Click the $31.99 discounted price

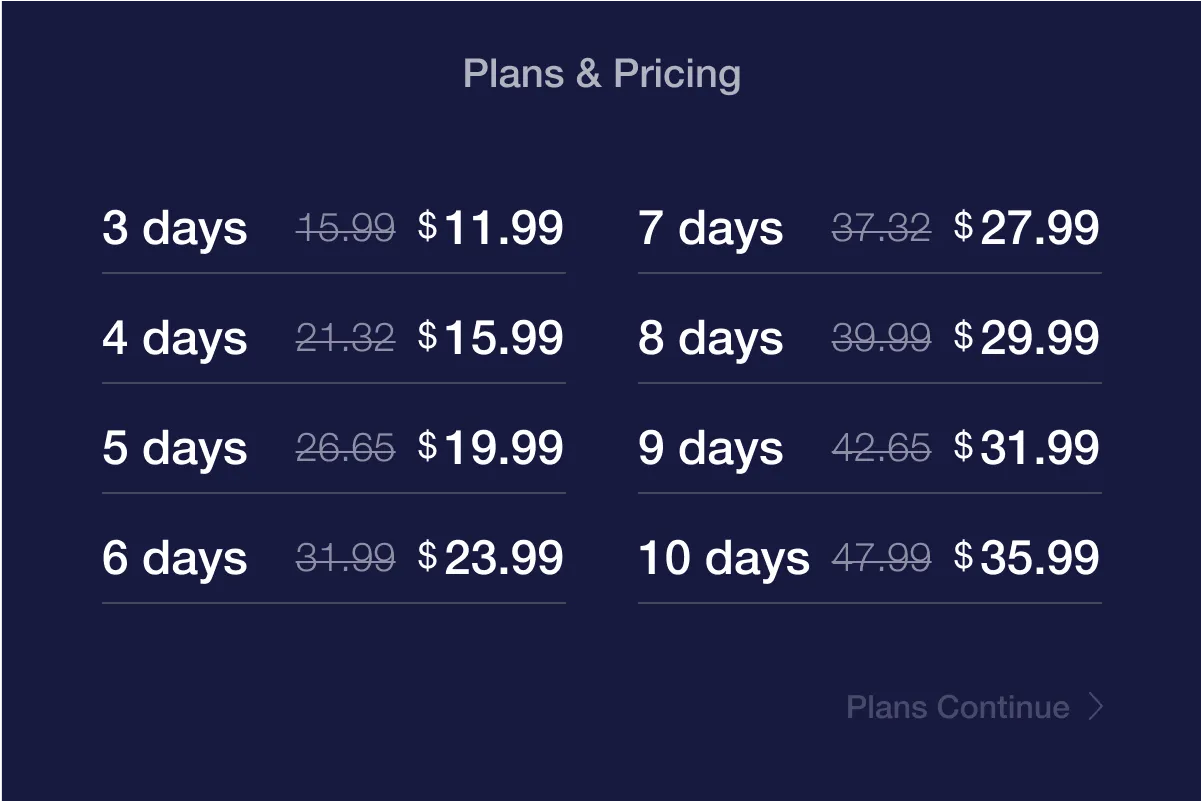[1027, 448]
